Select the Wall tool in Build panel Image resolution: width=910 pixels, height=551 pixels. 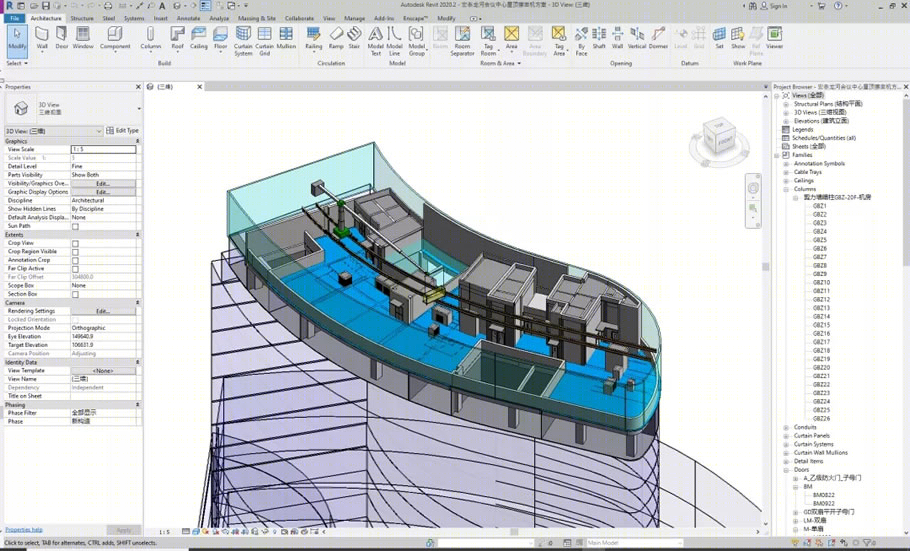point(42,39)
